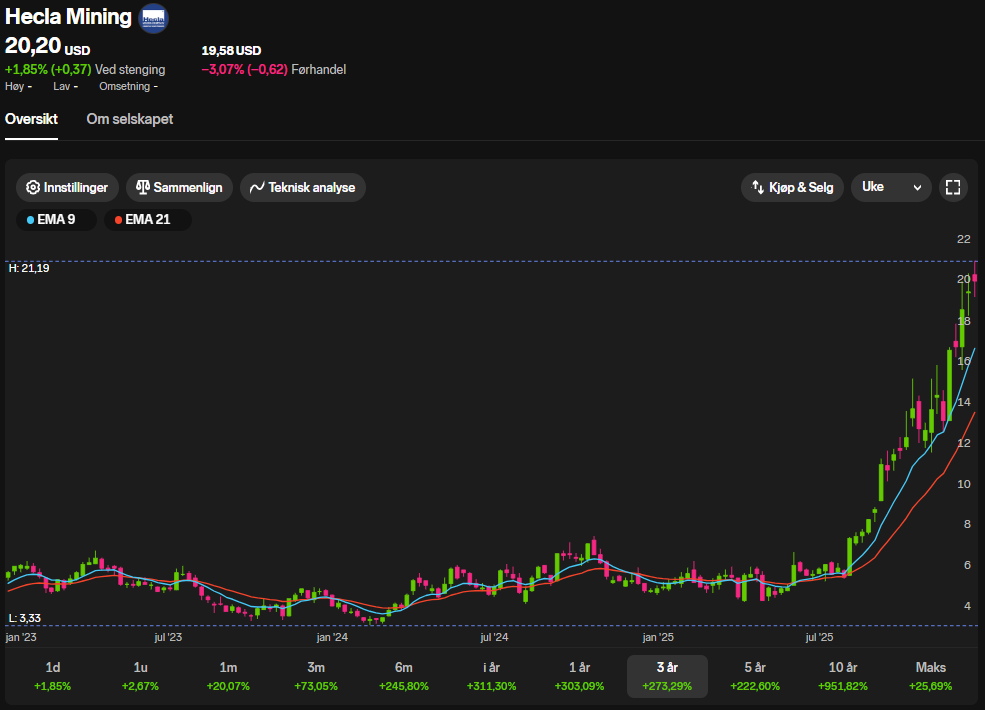Select the 1m time range
The width and height of the screenshot is (985, 710).
coord(229,676)
